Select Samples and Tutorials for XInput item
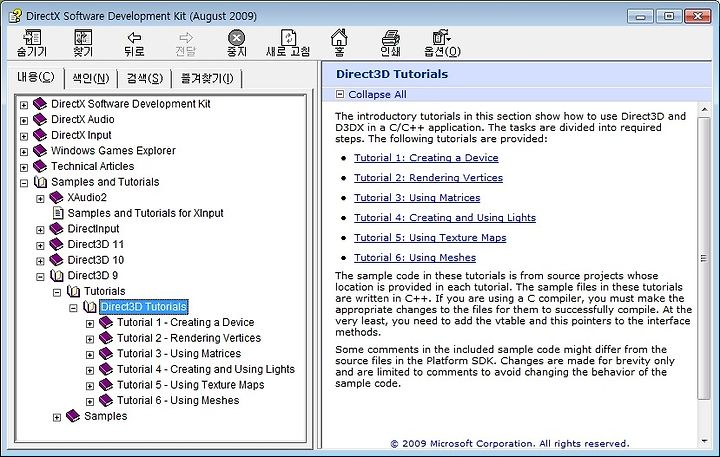 pyautogui.click(x=146, y=213)
